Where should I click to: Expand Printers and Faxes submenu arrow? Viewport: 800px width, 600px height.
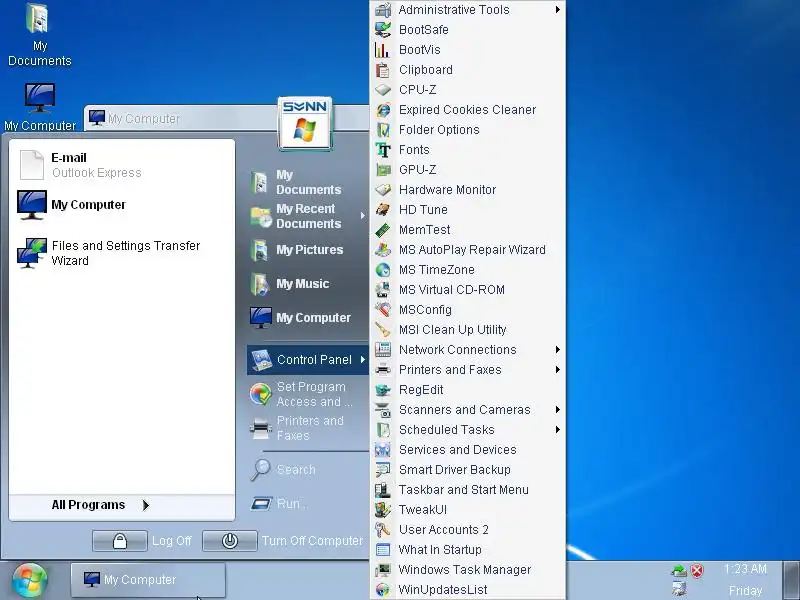pos(558,369)
